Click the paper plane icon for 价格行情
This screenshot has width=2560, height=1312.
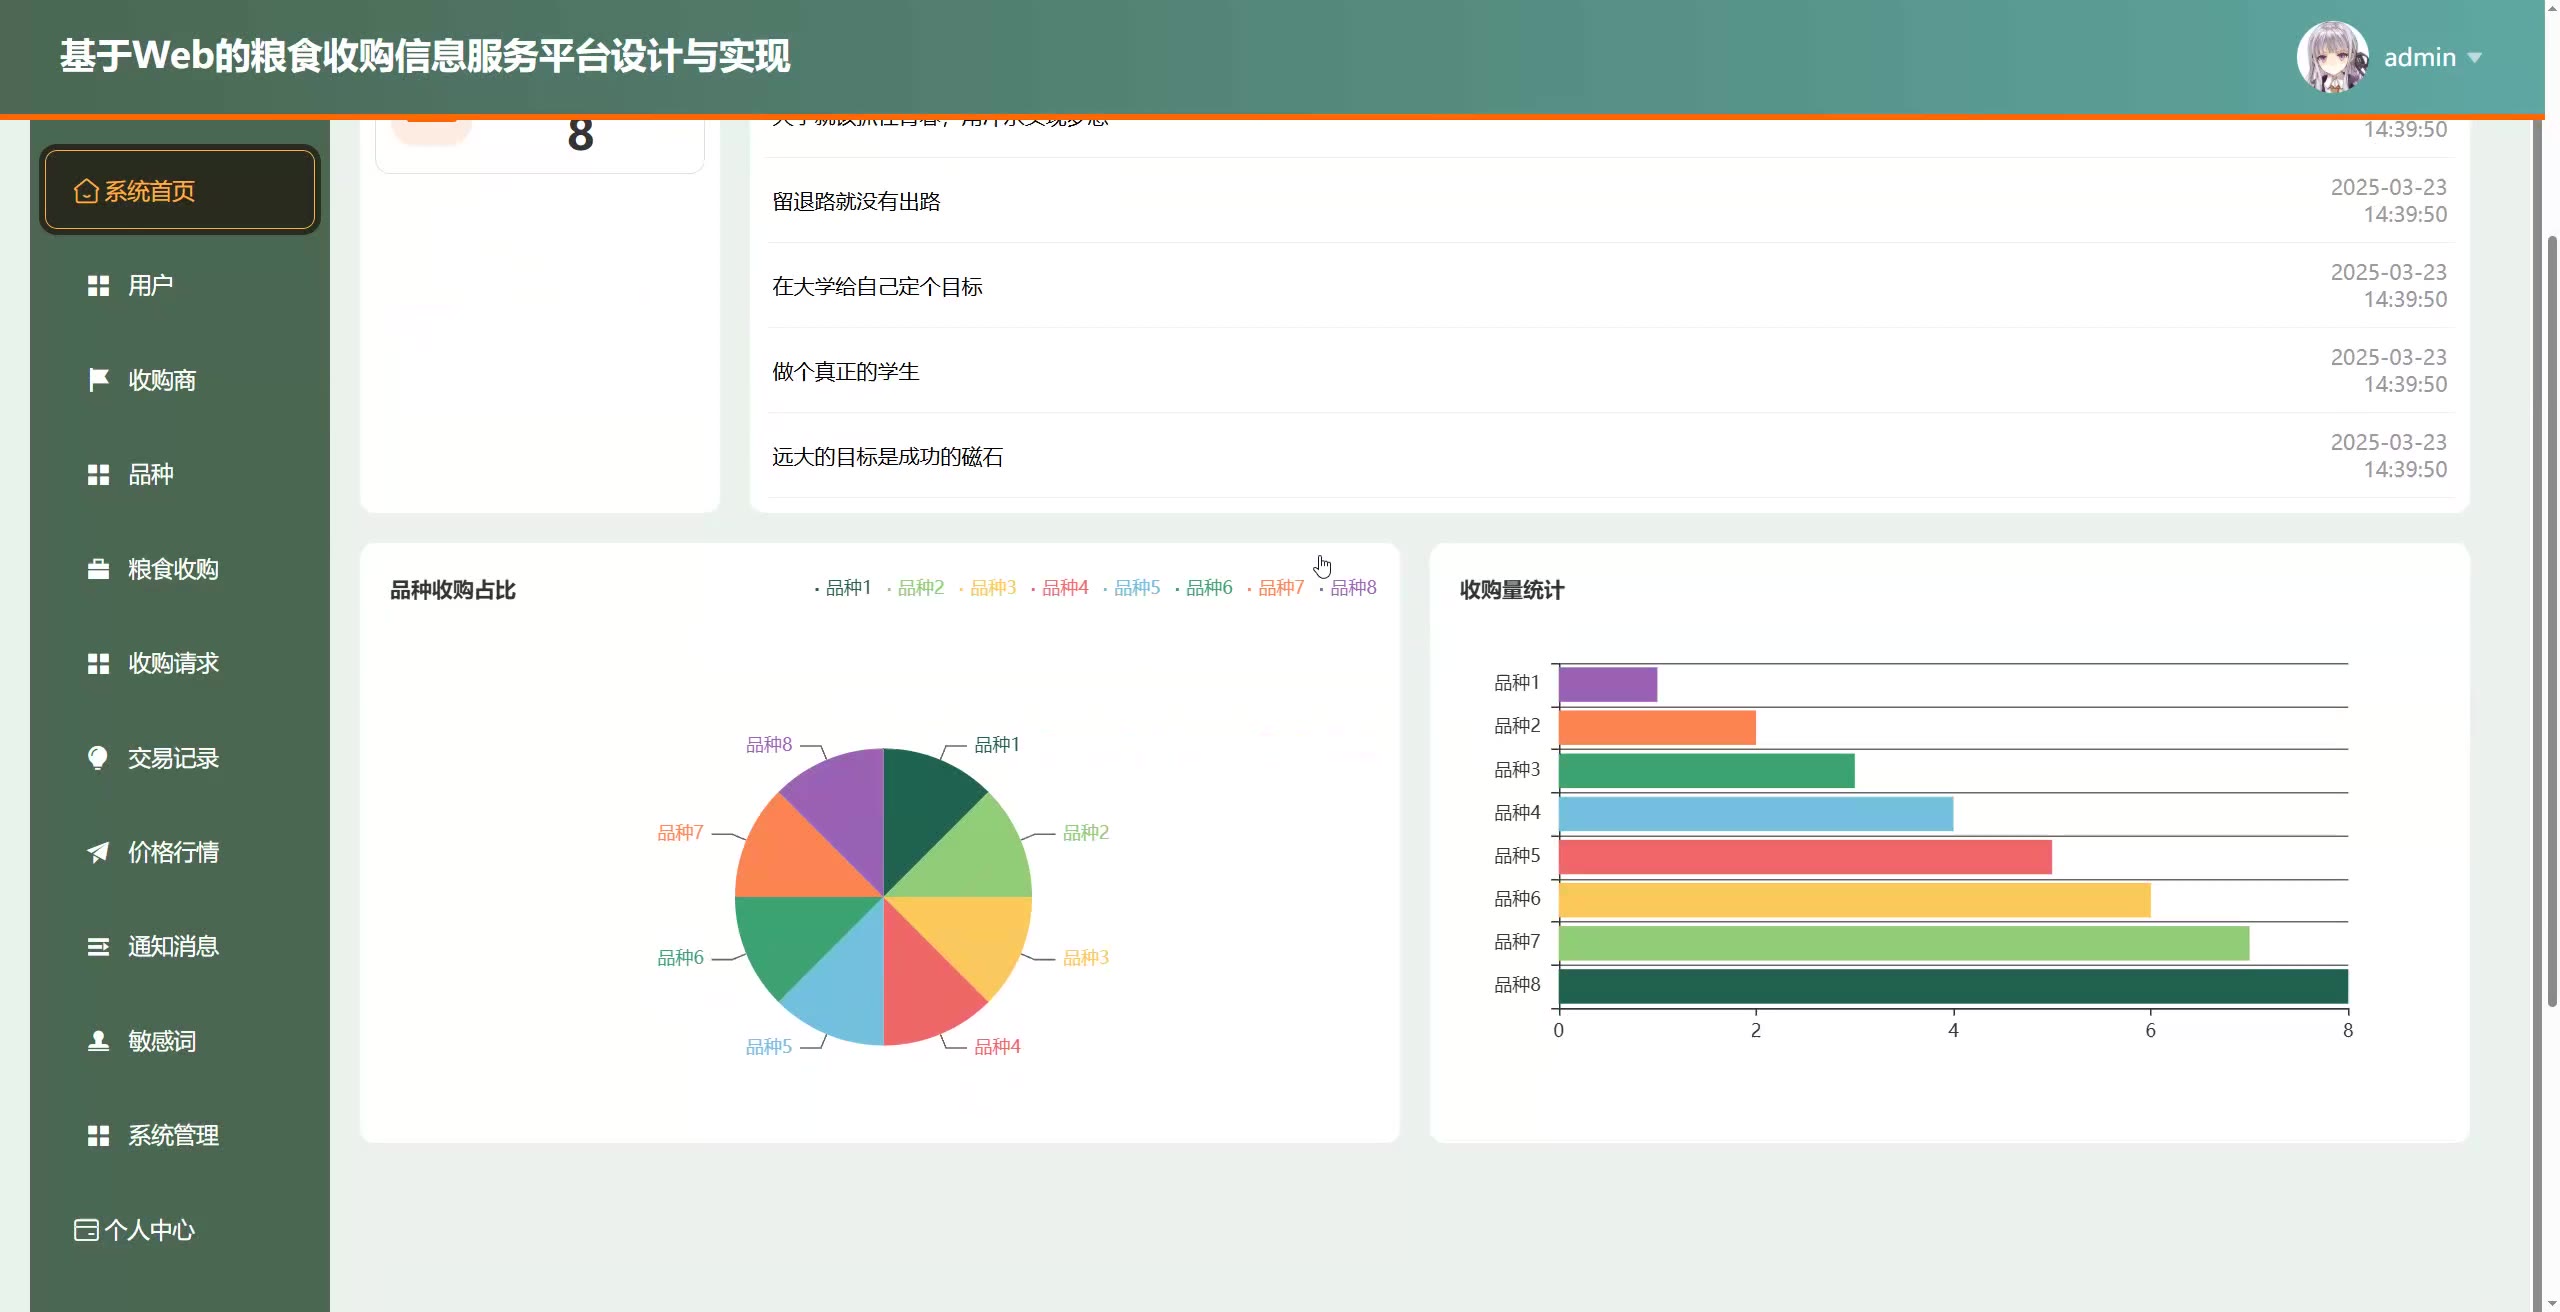(98, 852)
